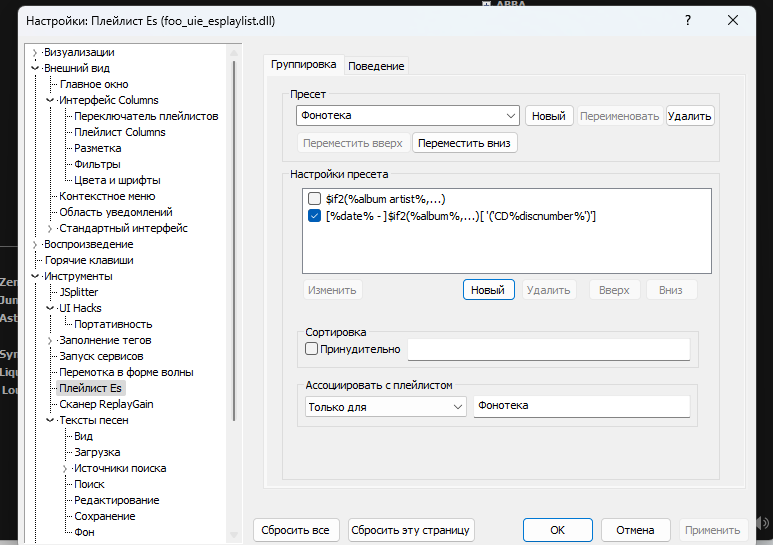Close the settings dialog window
This screenshot has width=773, height=545.
(x=733, y=20)
